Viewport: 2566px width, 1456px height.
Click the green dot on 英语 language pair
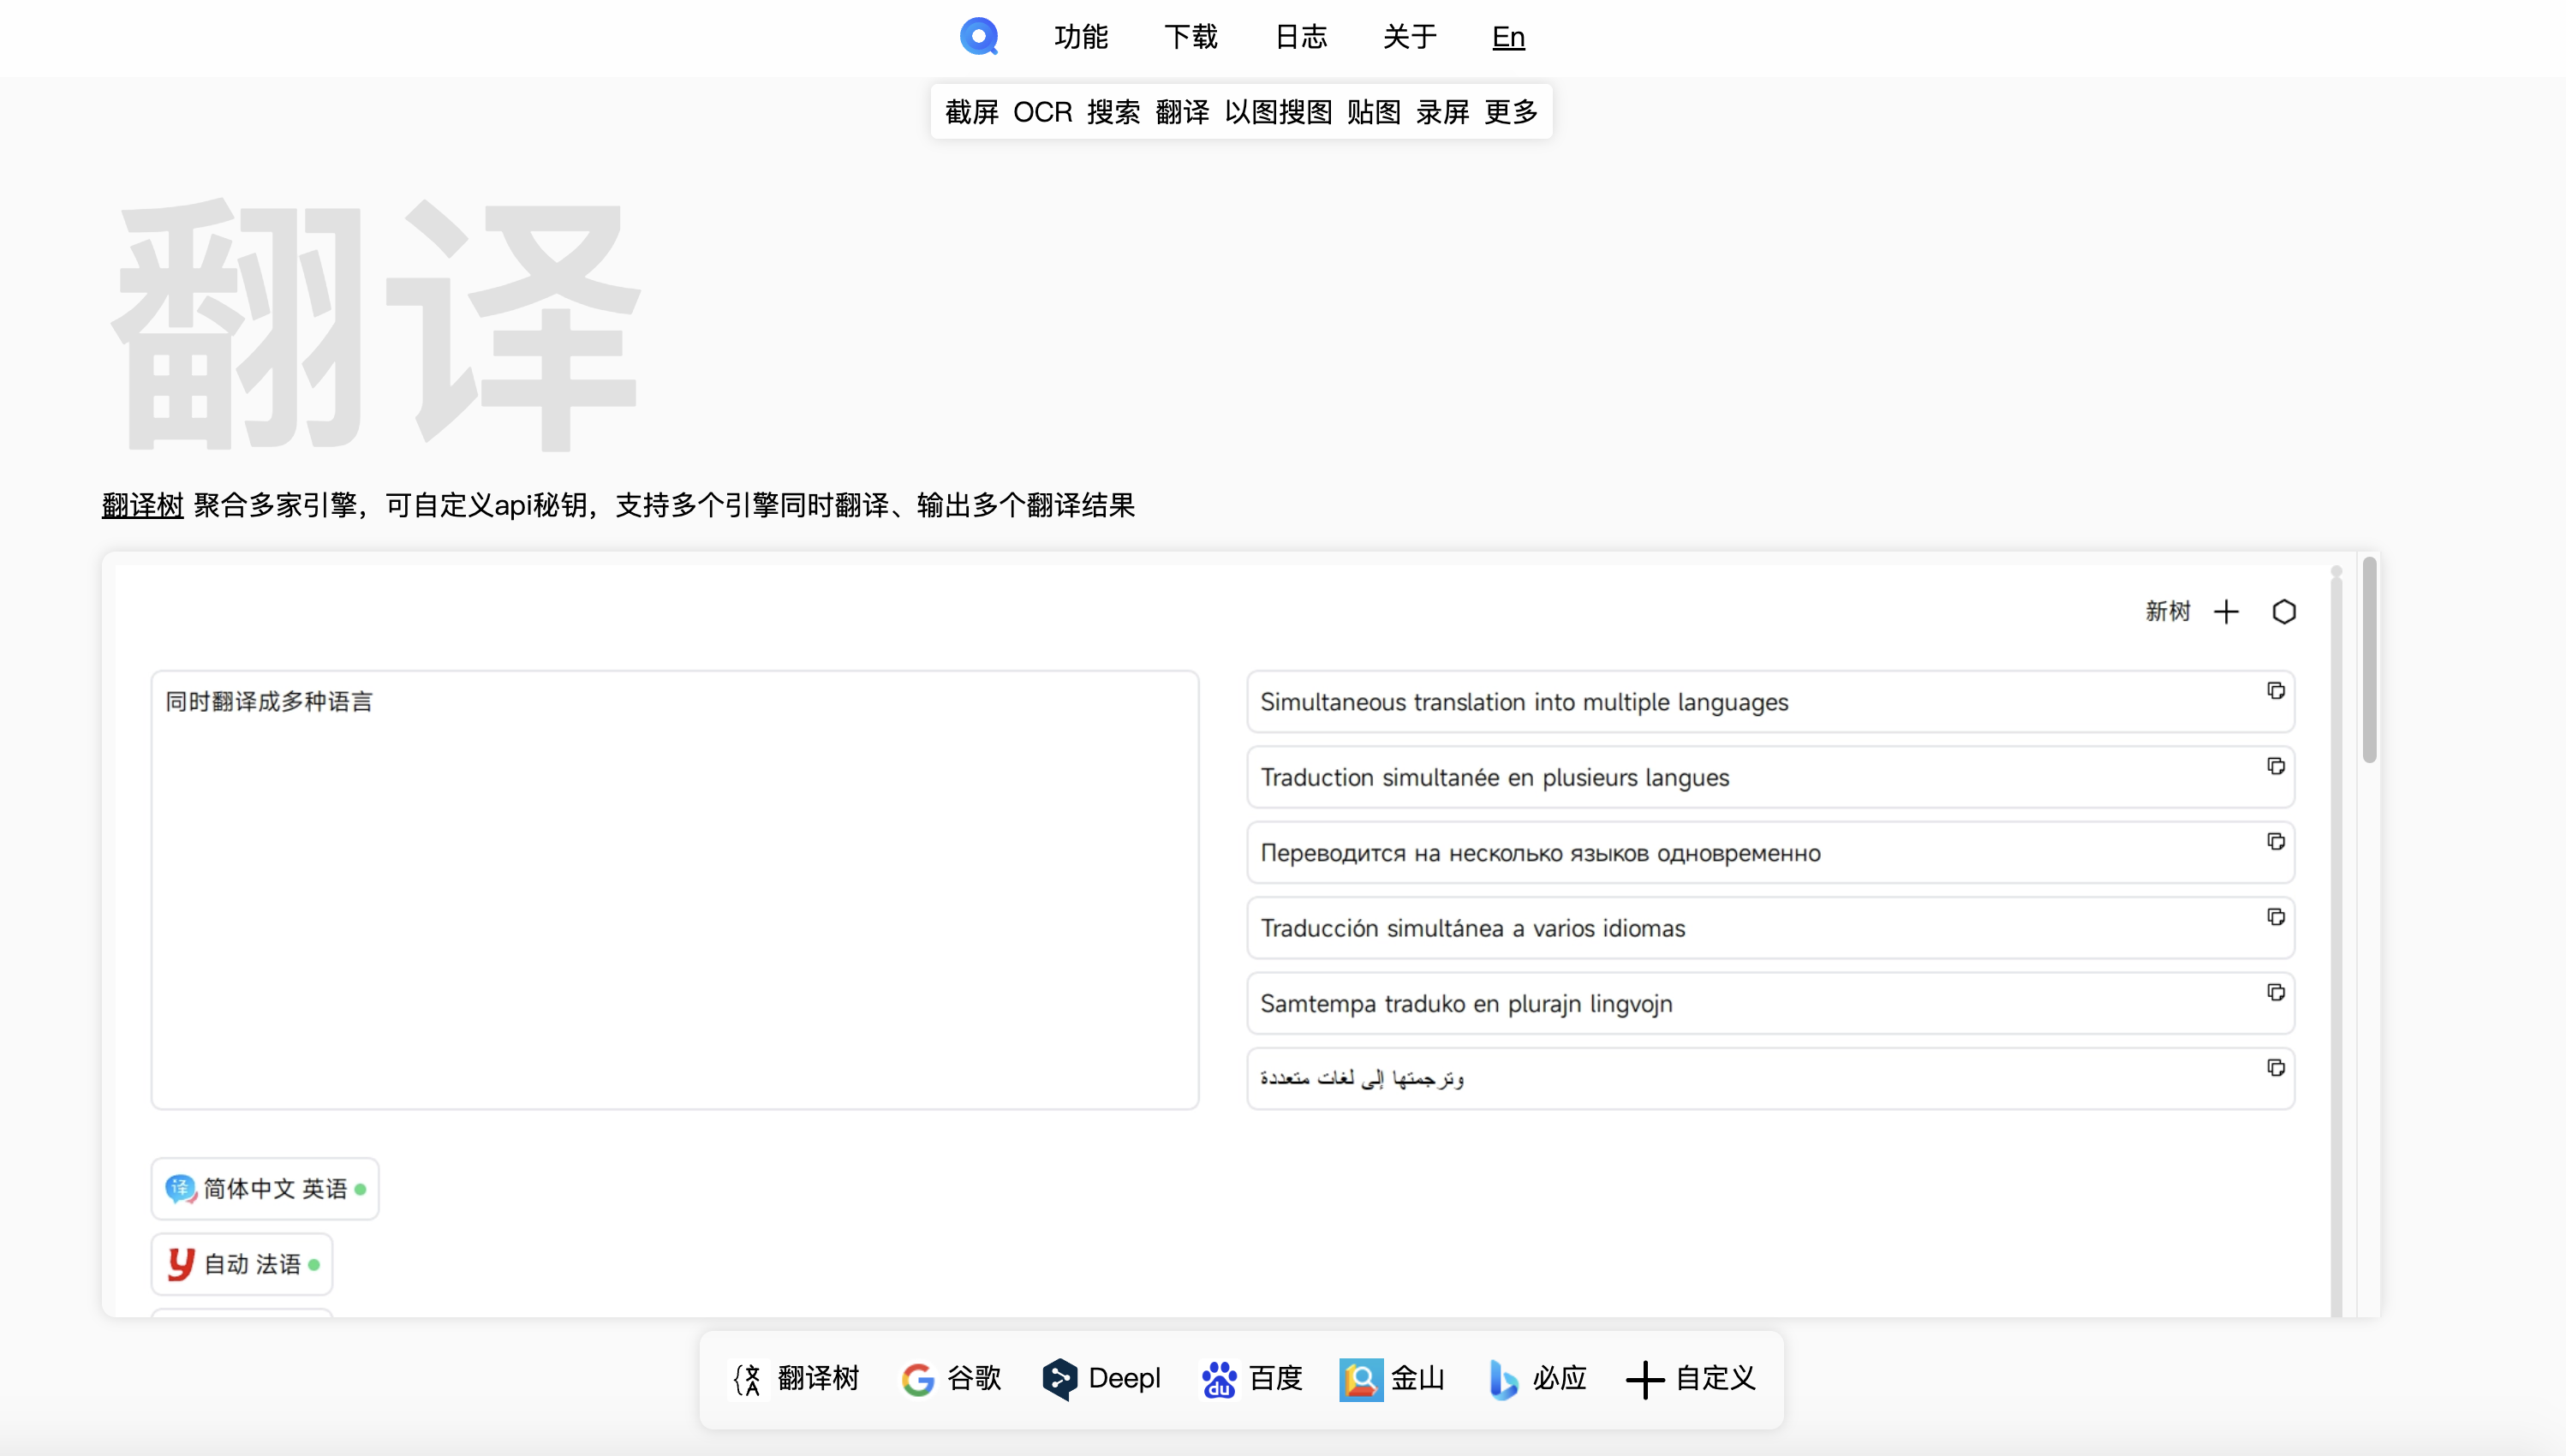click(363, 1188)
